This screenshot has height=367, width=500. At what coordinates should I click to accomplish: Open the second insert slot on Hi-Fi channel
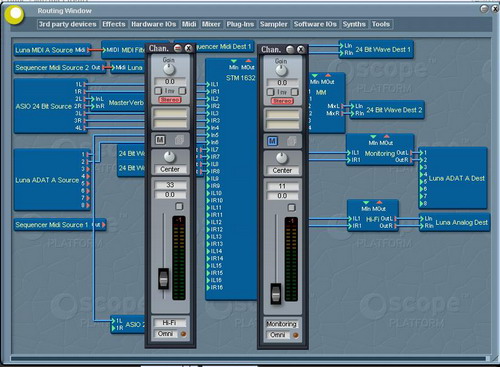[170, 124]
